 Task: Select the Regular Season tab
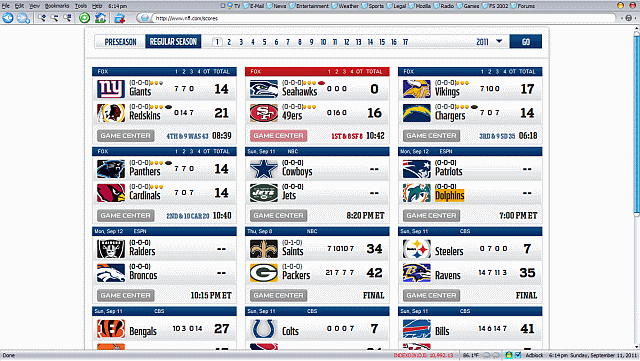173,42
